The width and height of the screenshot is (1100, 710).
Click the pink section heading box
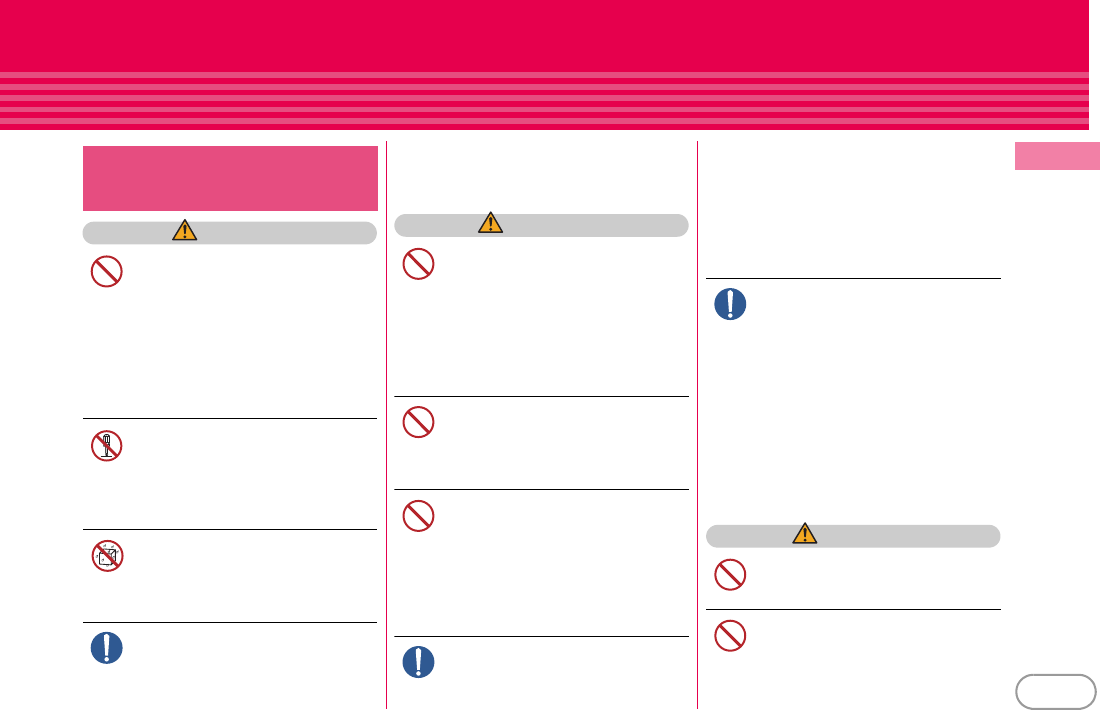(x=230, y=178)
